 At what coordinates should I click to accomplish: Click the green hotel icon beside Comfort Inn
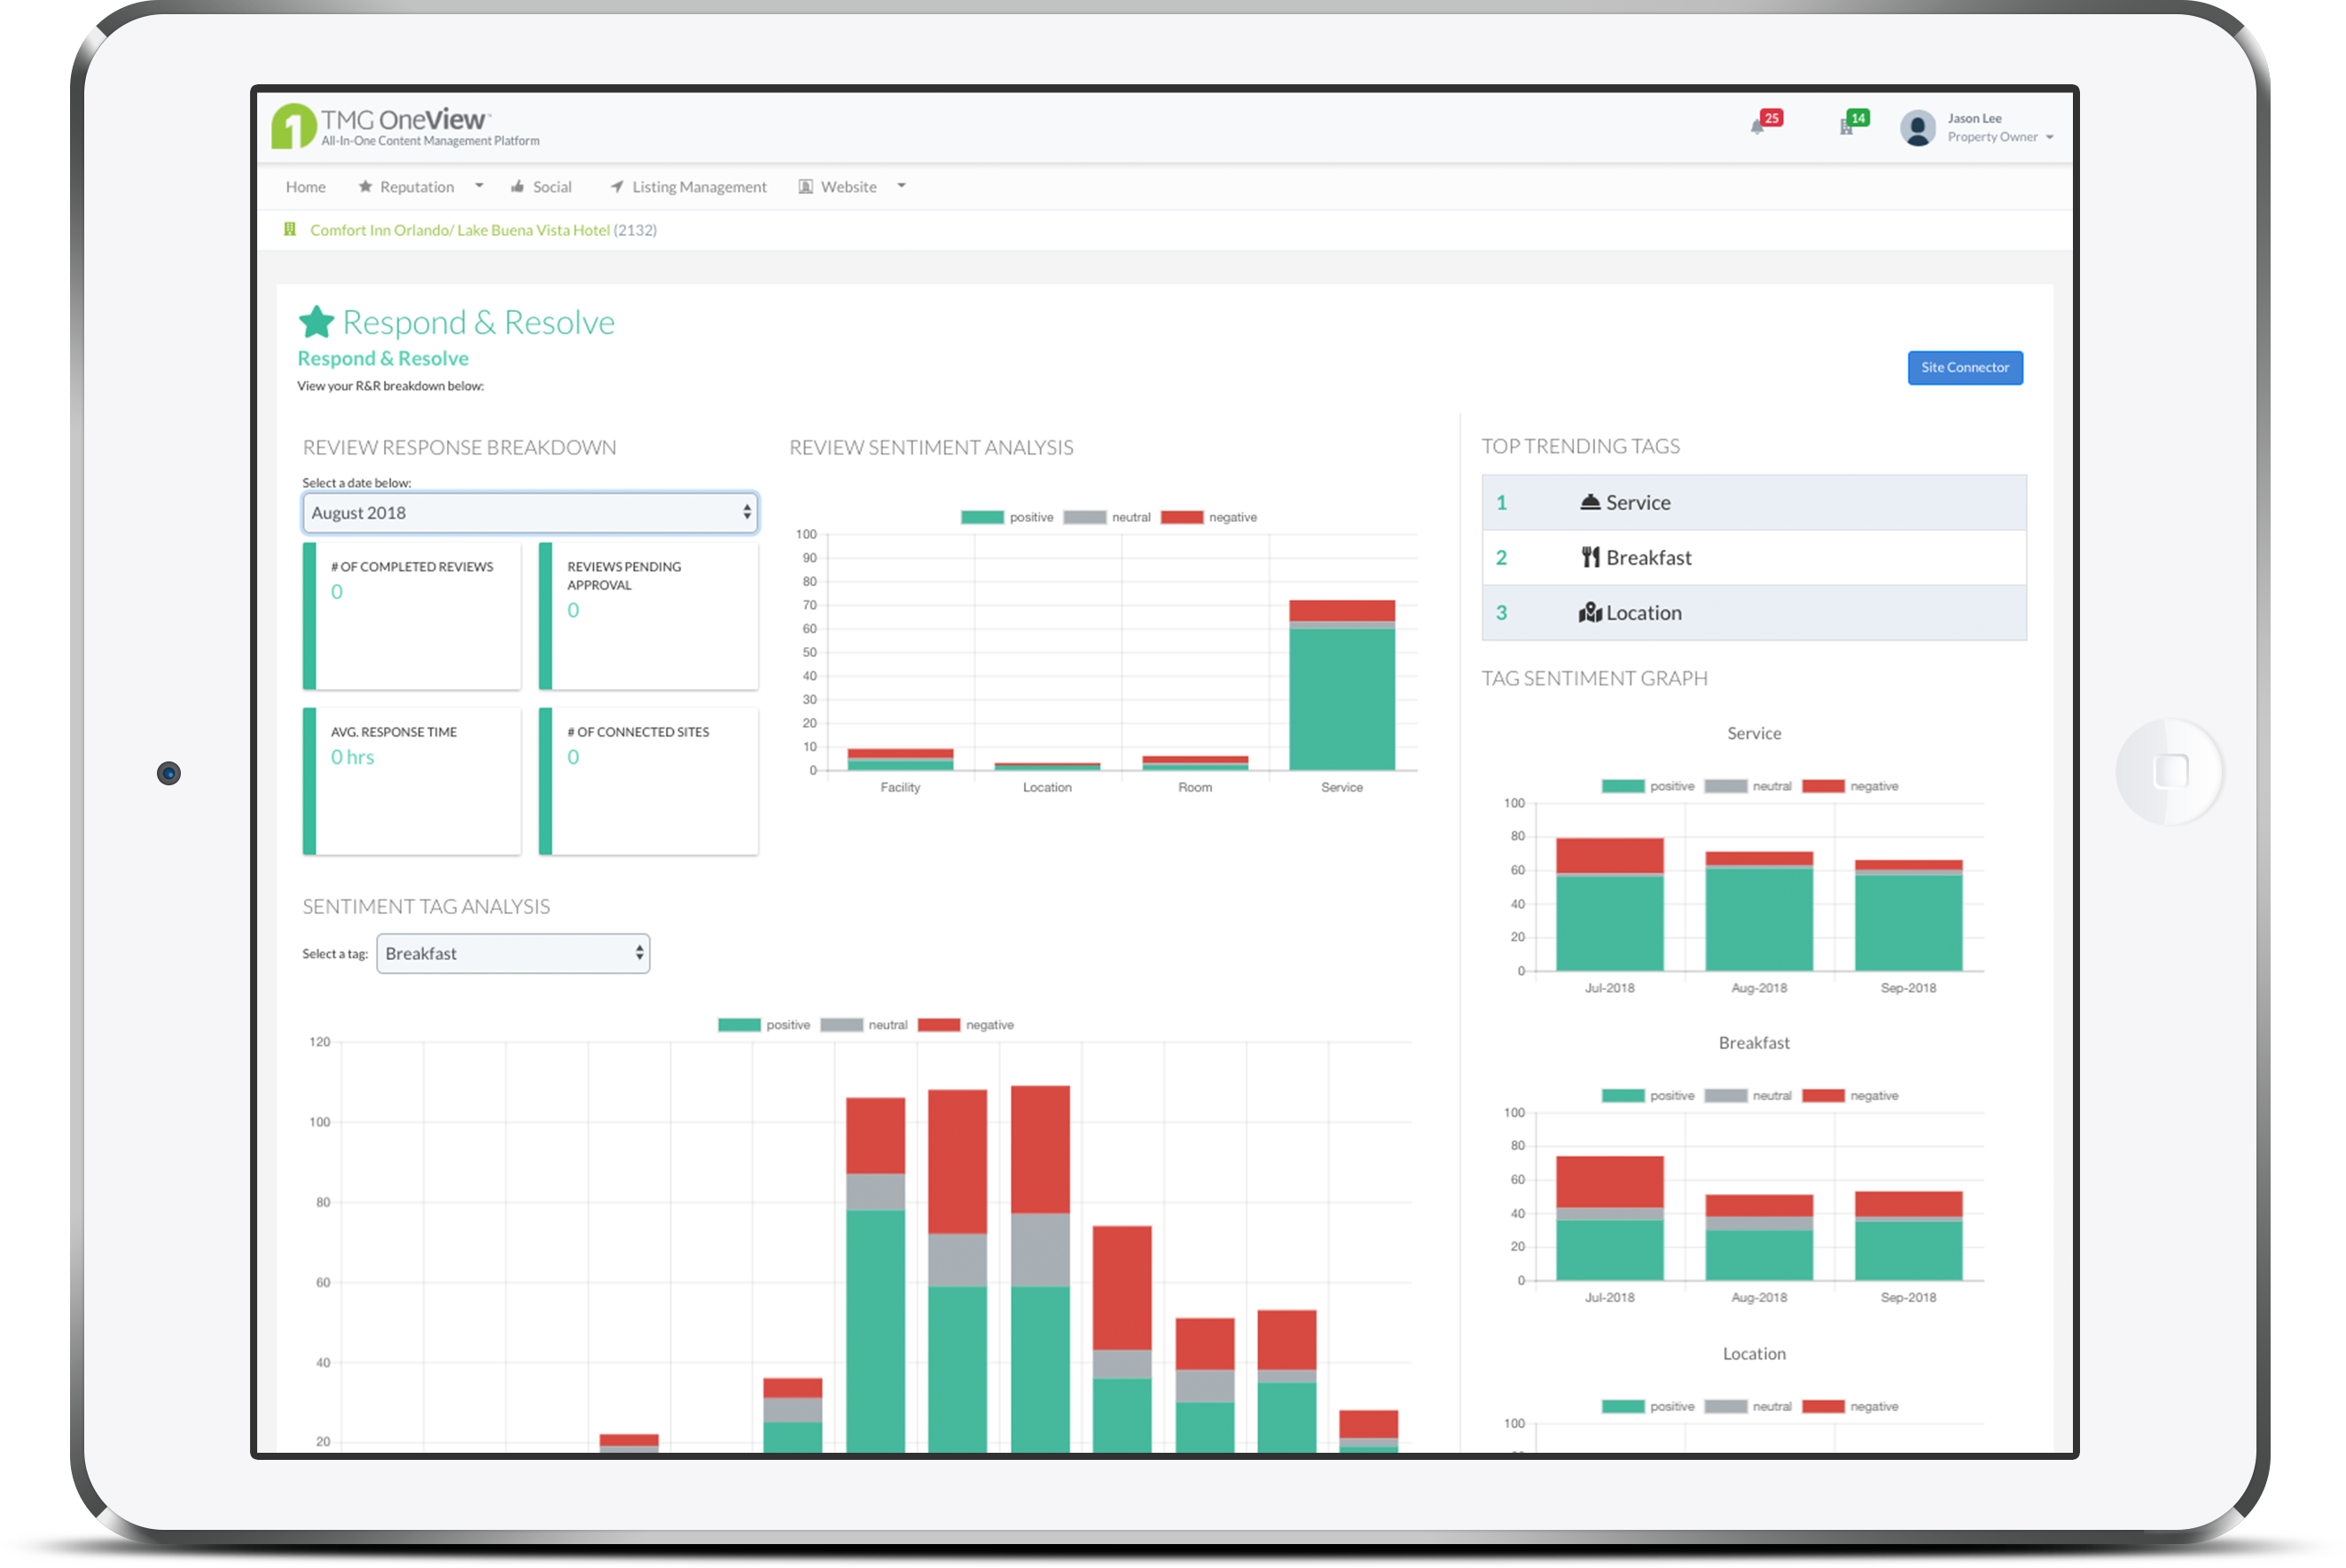(x=290, y=229)
